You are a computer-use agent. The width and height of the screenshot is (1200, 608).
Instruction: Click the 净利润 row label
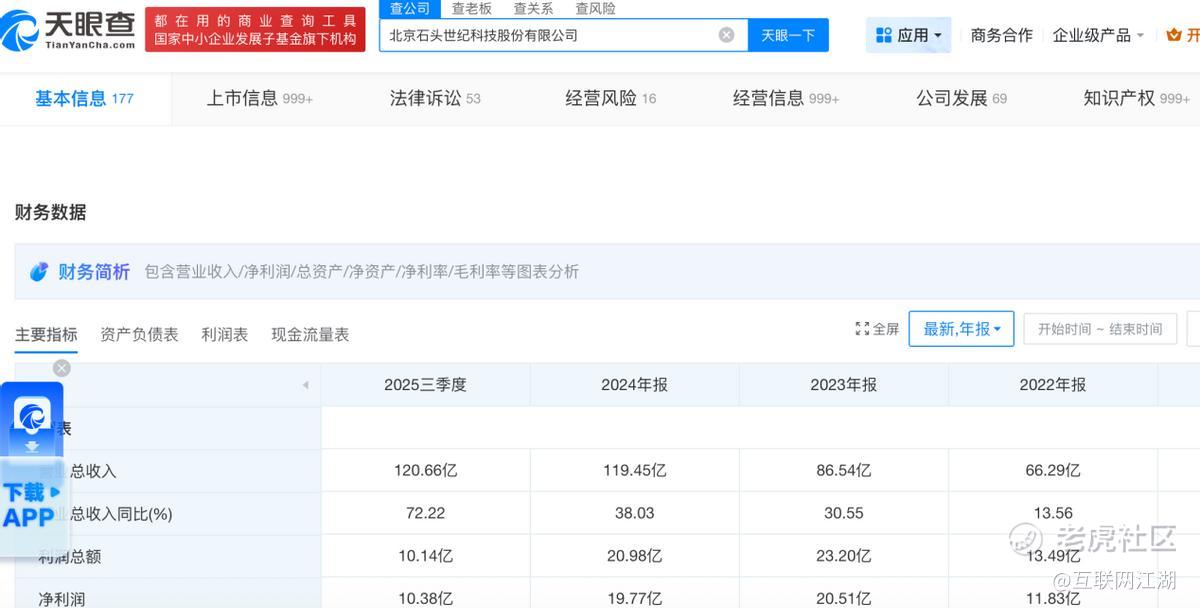click(x=61, y=599)
